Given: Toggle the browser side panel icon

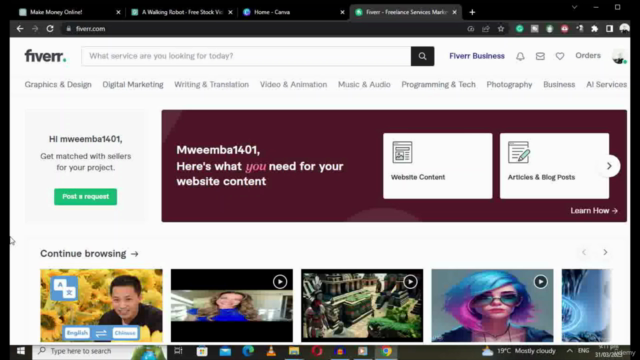Looking at the screenshot, I should click(609, 29).
